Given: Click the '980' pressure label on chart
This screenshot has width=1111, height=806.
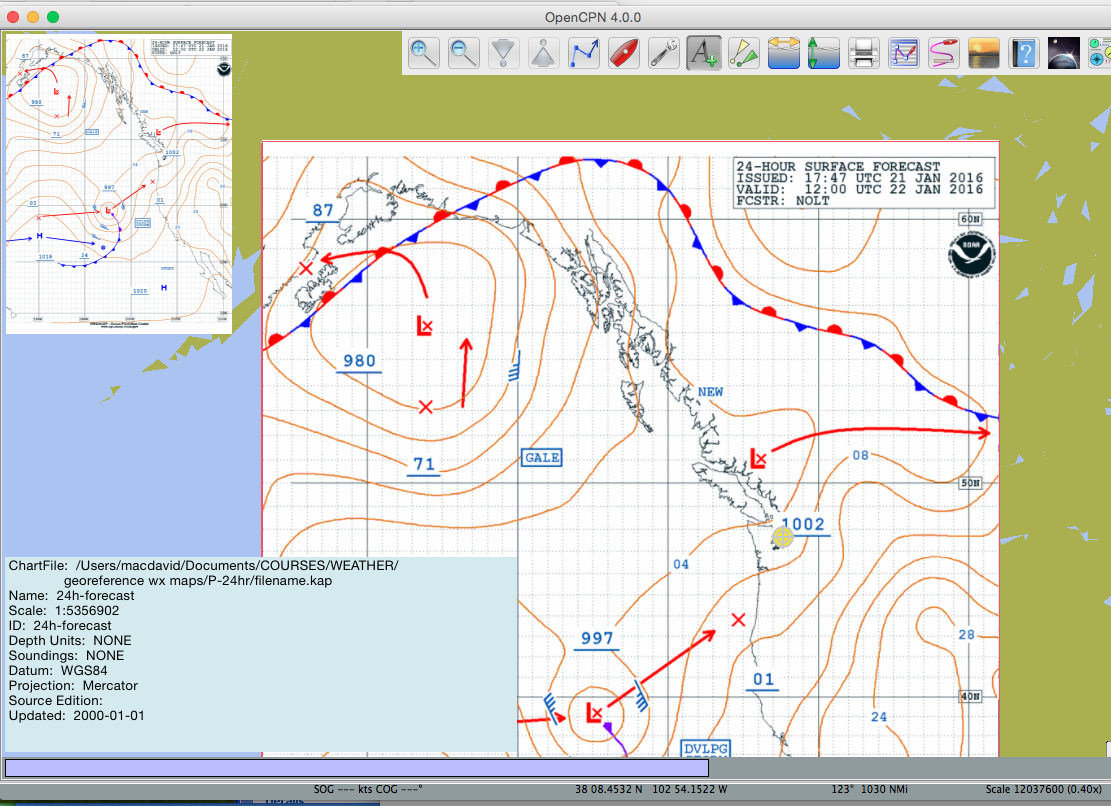Looking at the screenshot, I should [x=359, y=361].
